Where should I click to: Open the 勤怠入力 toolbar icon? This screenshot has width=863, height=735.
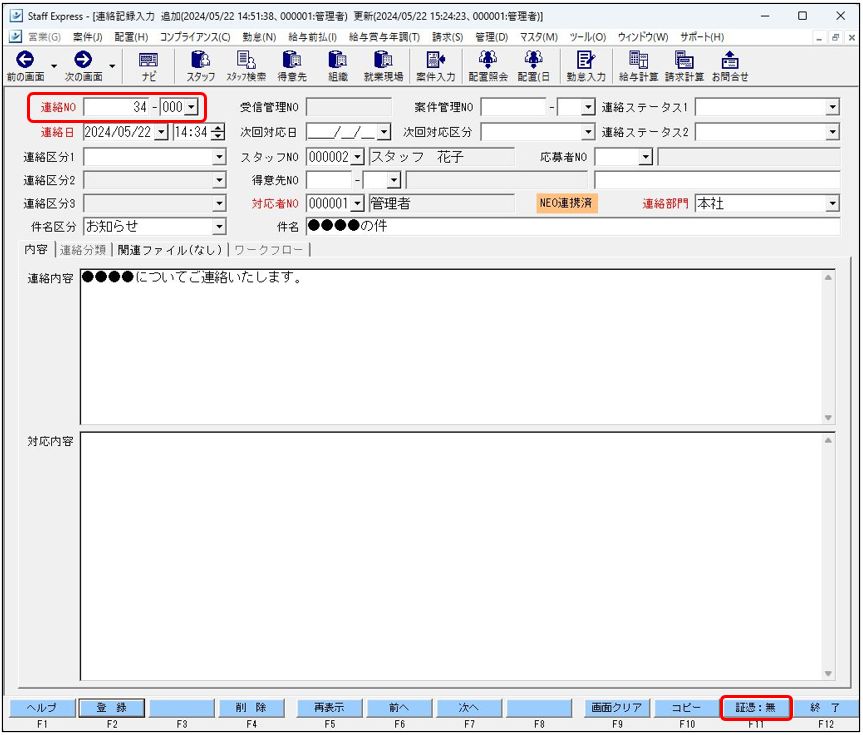(586, 59)
